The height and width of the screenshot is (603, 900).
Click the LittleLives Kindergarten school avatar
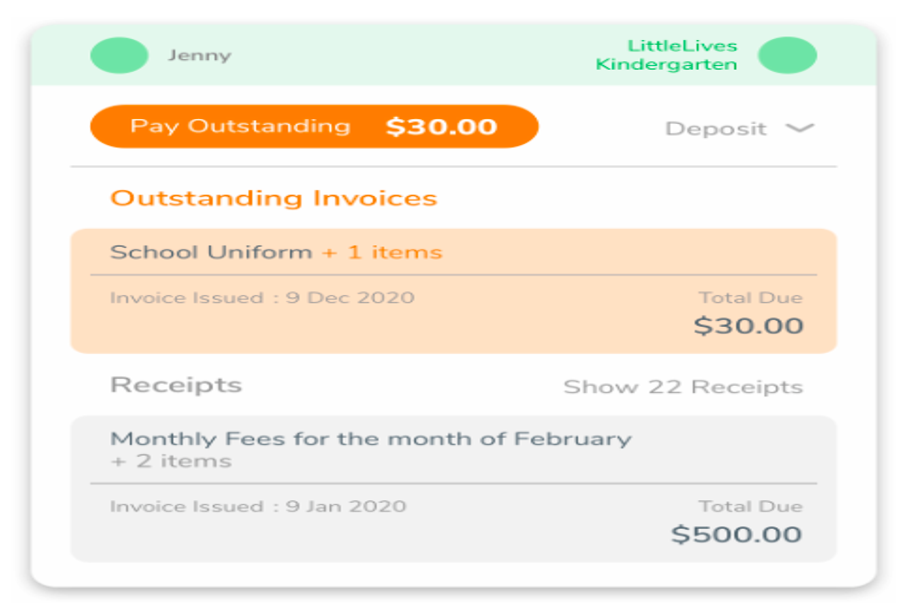[787, 55]
